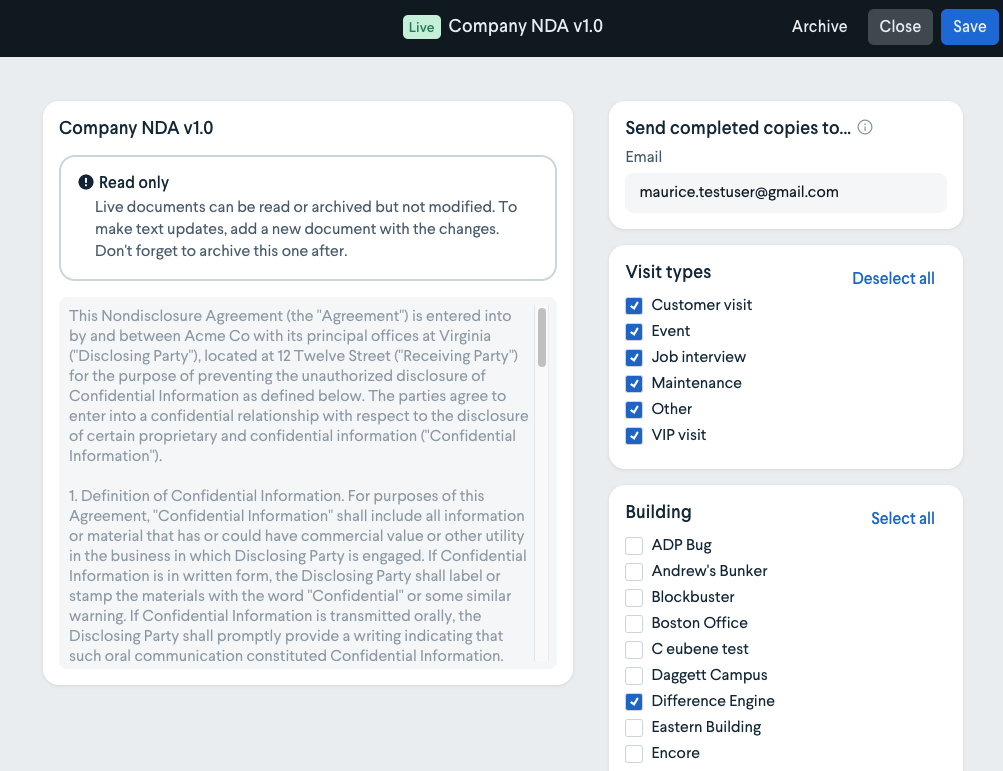
Task: Uncheck the Other visit type
Action: point(634,409)
